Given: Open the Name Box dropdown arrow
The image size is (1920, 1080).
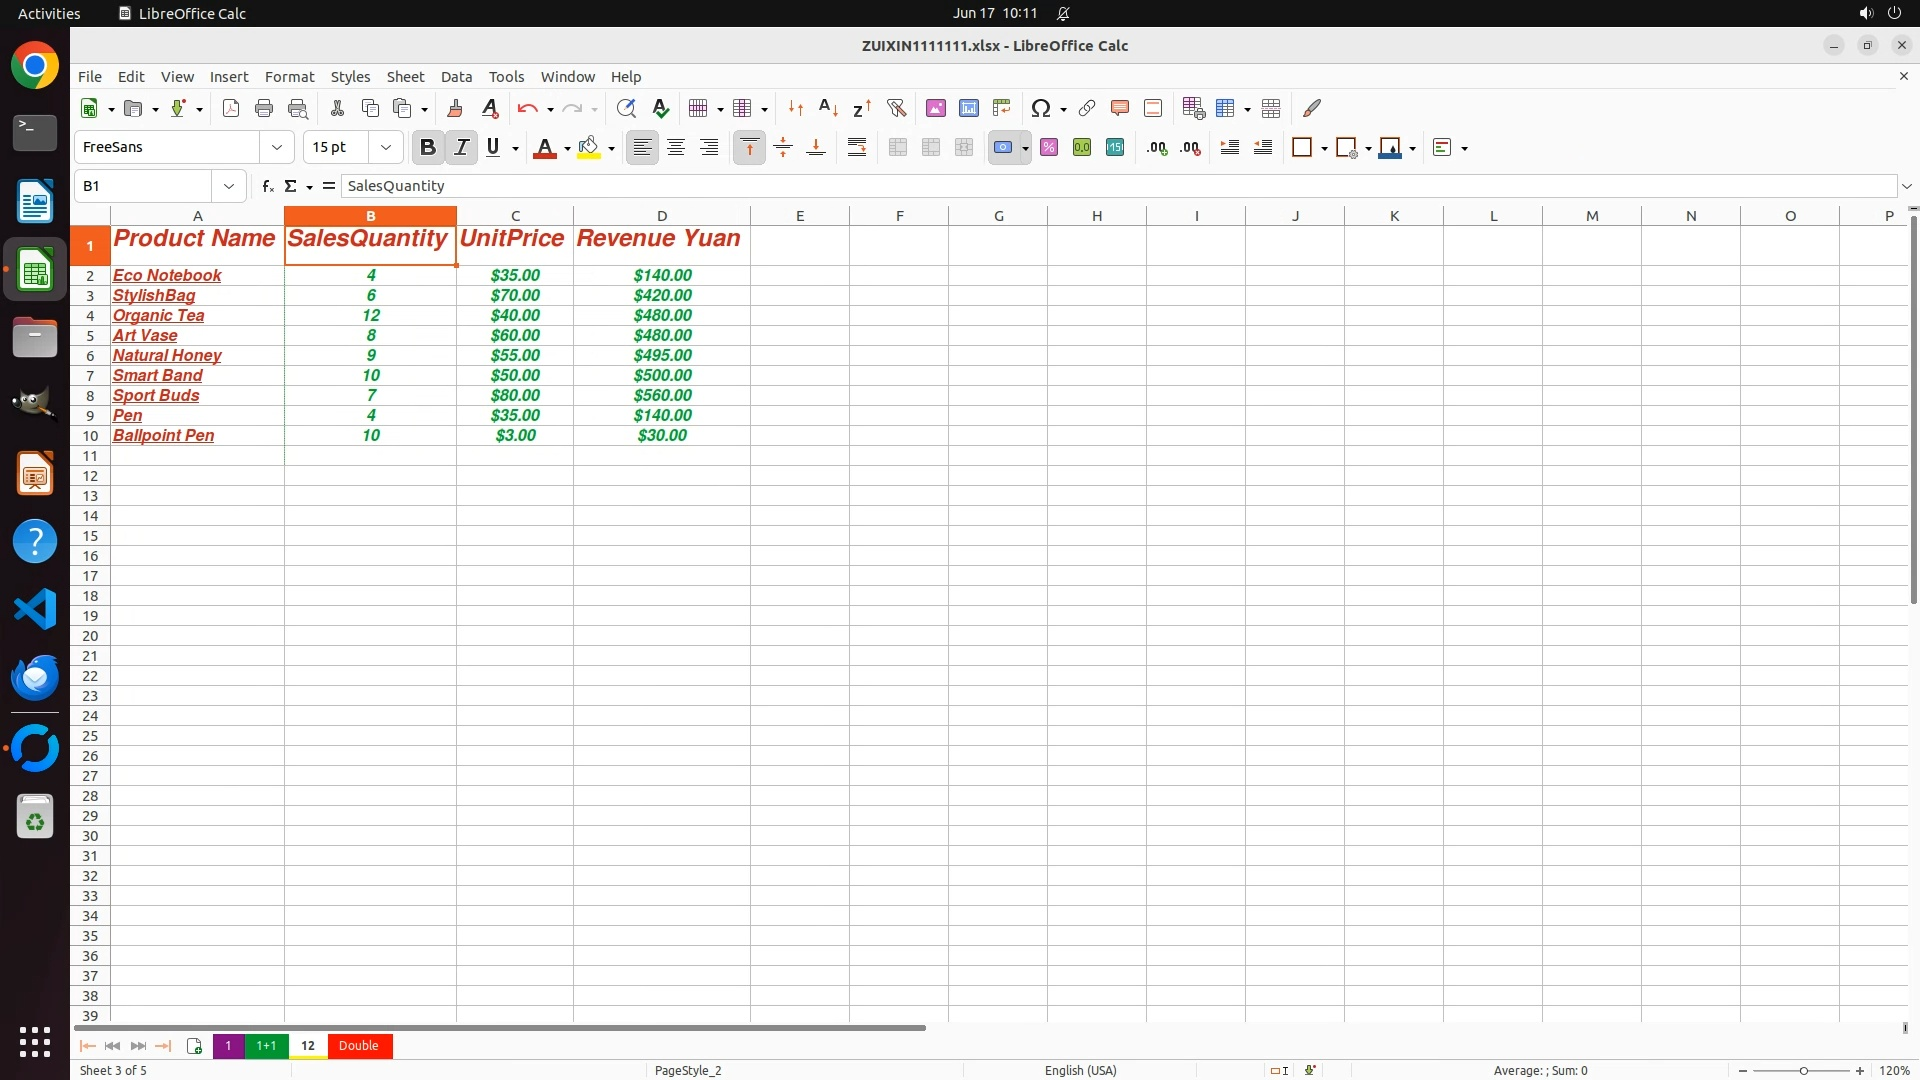Looking at the screenshot, I should pyautogui.click(x=229, y=186).
